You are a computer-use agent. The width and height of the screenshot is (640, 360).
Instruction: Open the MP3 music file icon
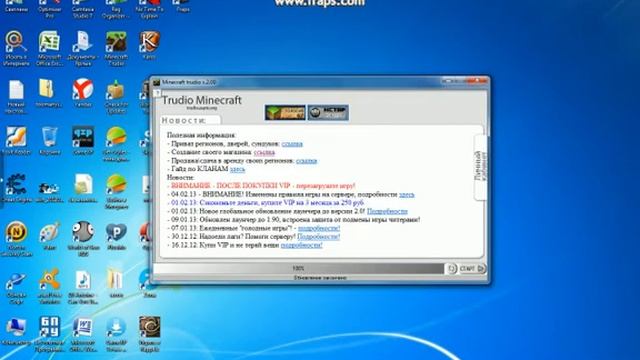pos(83,281)
